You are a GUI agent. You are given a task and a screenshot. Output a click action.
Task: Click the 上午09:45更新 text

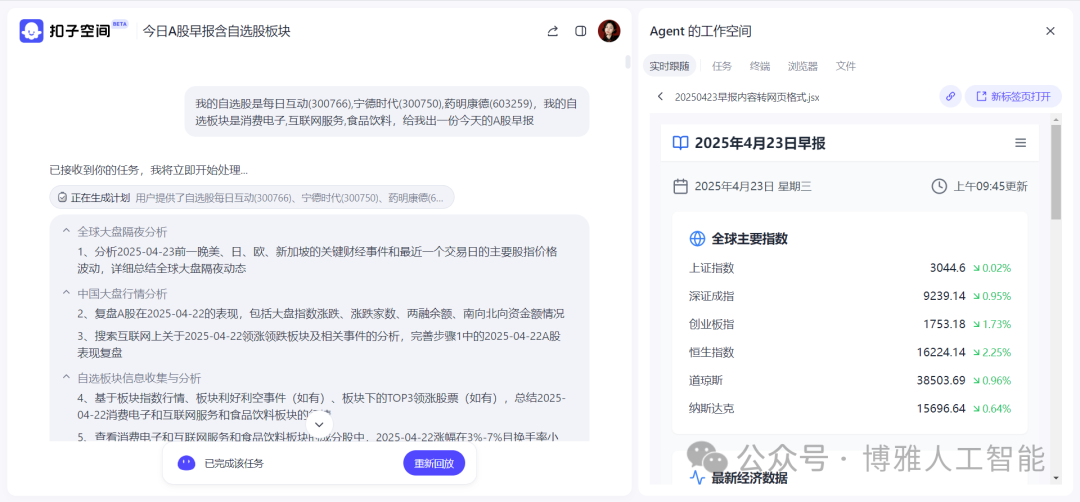point(990,186)
